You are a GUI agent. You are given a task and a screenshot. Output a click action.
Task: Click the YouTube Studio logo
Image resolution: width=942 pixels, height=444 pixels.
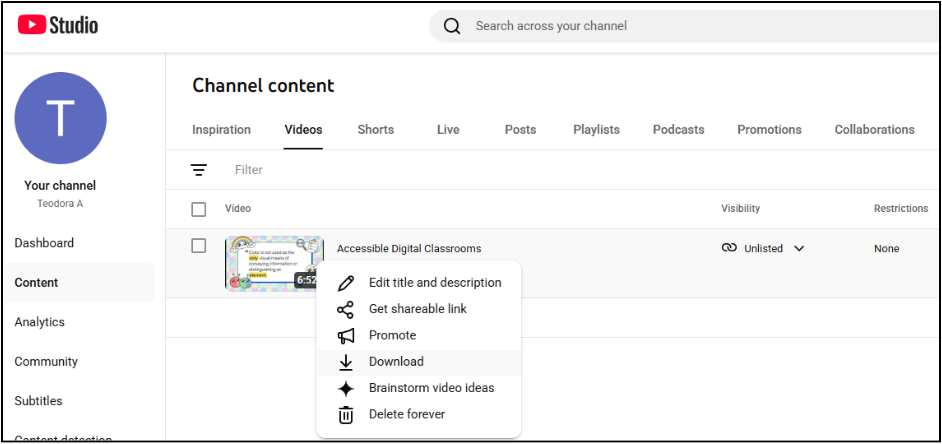pyautogui.click(x=58, y=26)
